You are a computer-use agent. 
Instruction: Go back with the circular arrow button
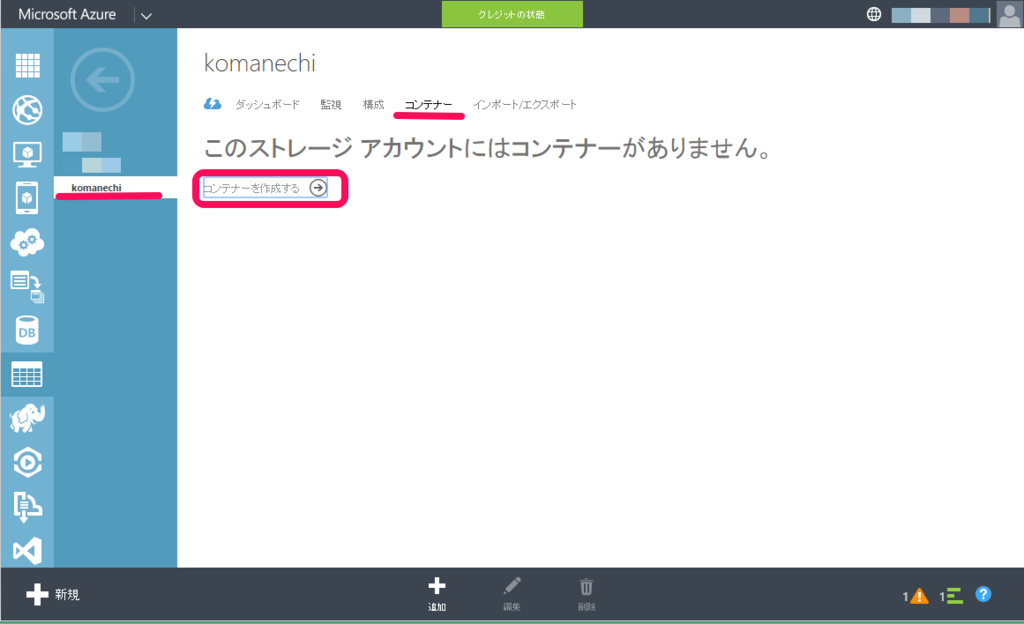tap(103, 80)
